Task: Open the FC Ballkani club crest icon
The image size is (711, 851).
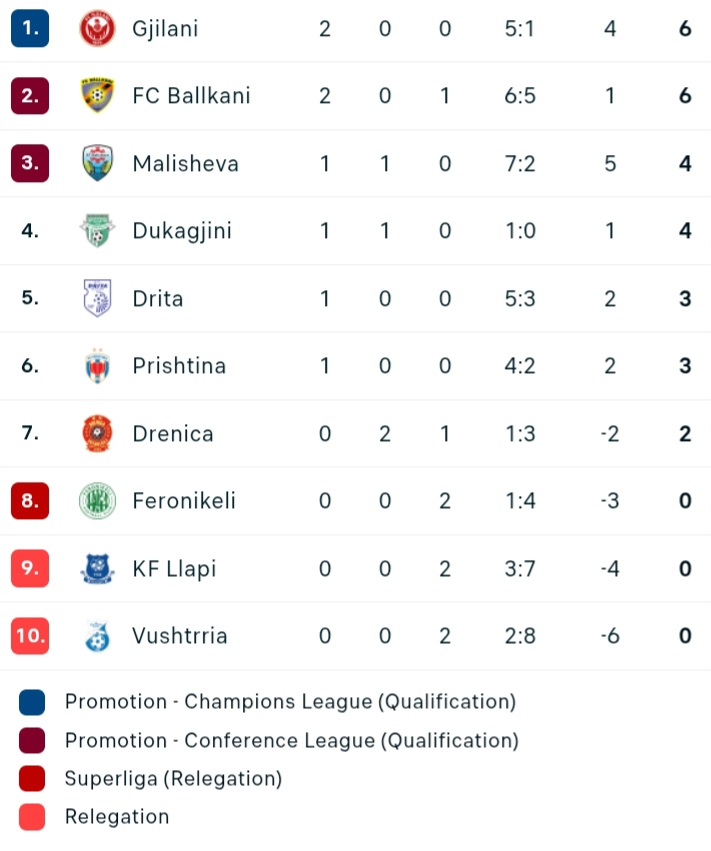Action: (97, 96)
